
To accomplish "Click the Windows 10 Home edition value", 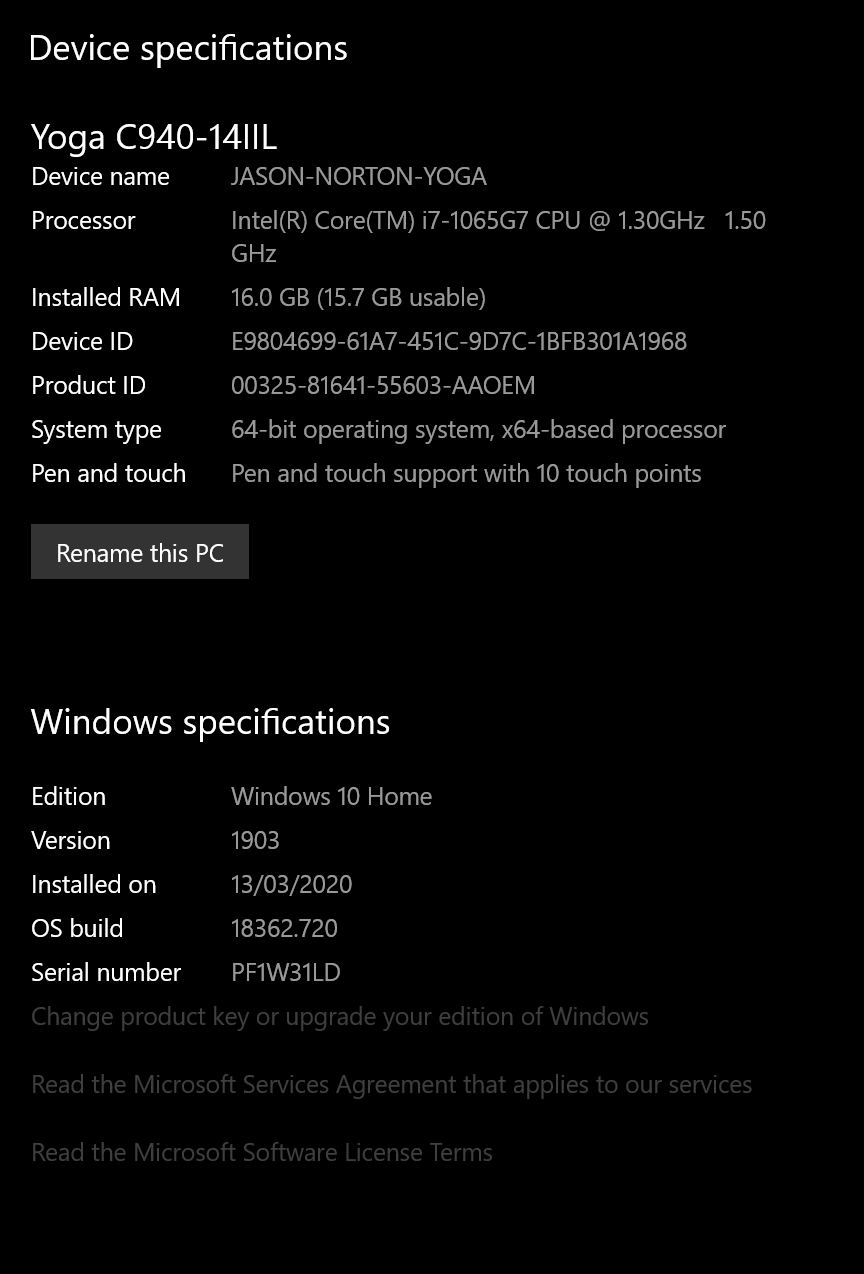I will (x=331, y=797).
